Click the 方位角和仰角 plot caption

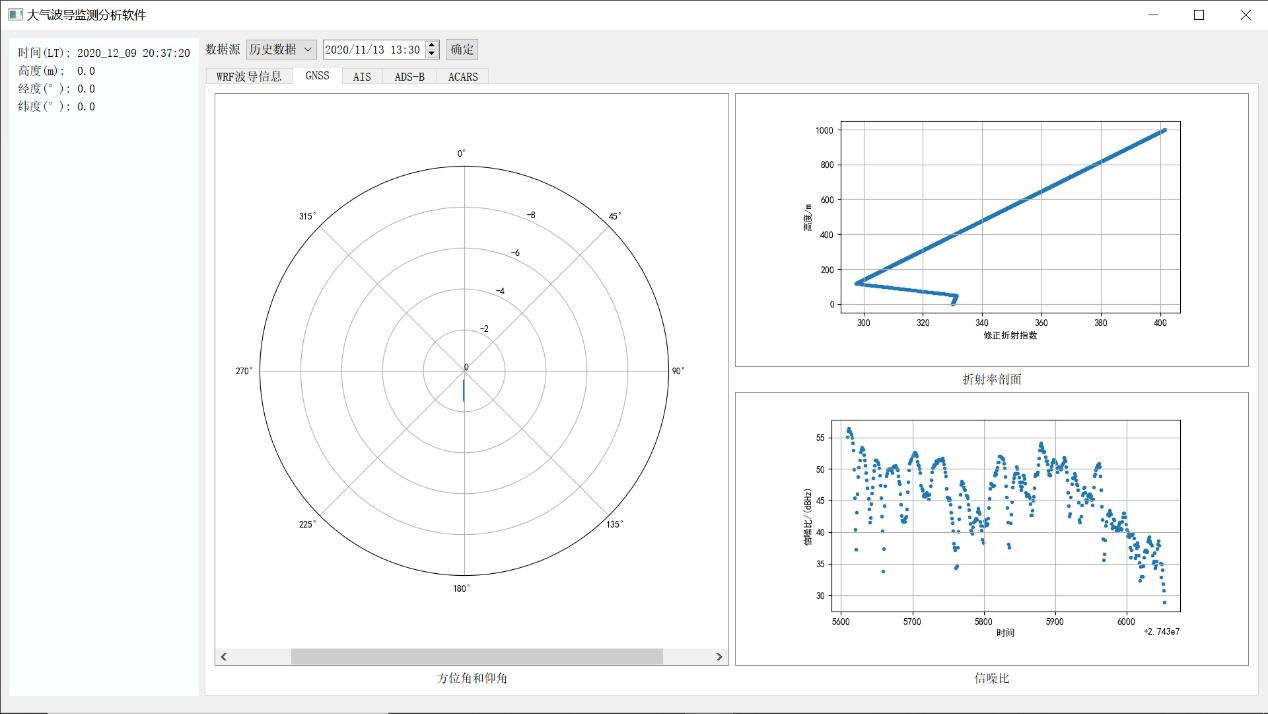(472, 678)
